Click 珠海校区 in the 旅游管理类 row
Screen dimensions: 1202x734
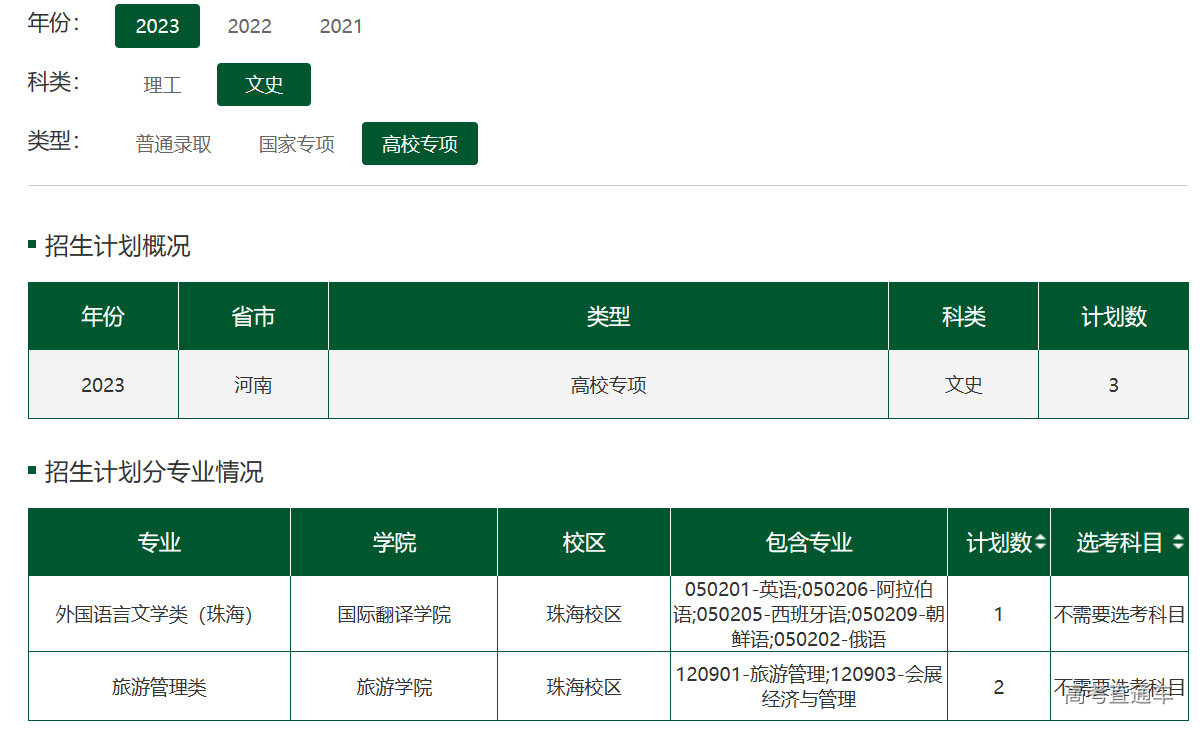tap(584, 687)
